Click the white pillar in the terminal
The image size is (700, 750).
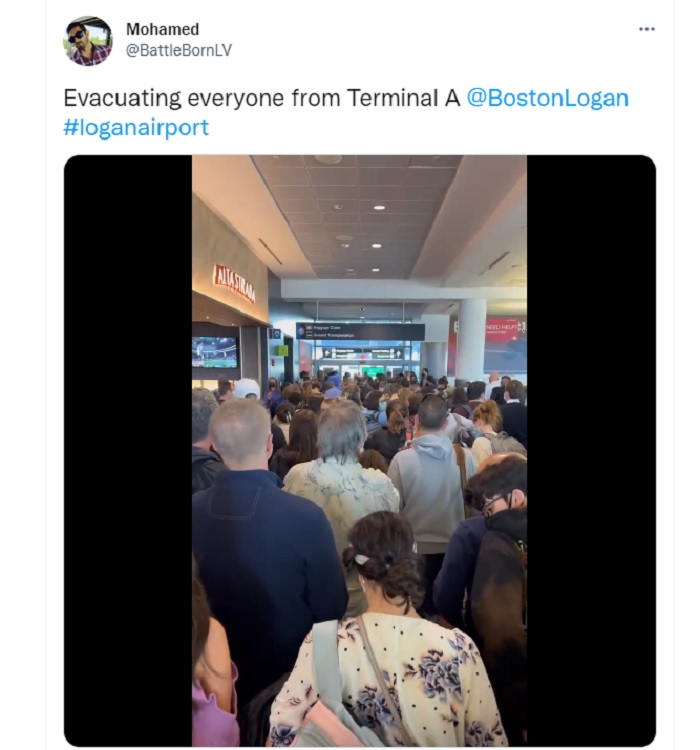click(x=471, y=341)
